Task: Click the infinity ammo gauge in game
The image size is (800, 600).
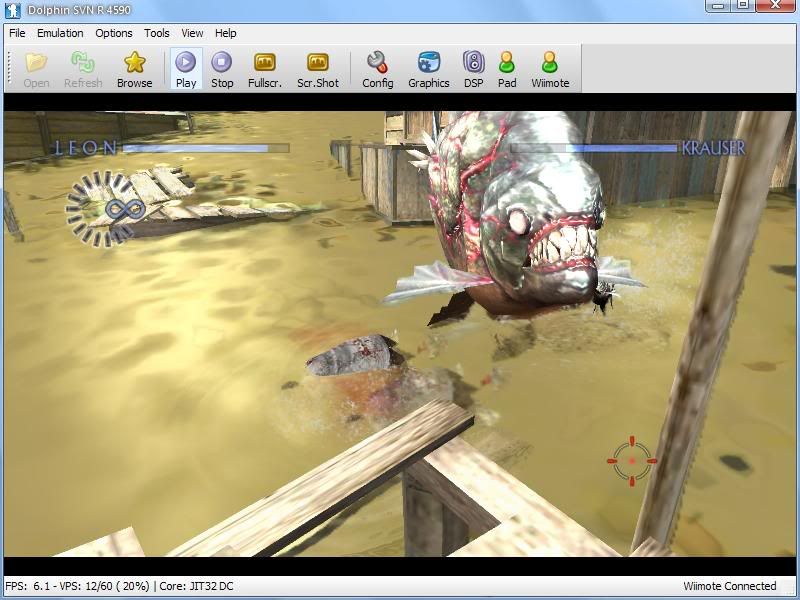Action: point(104,209)
